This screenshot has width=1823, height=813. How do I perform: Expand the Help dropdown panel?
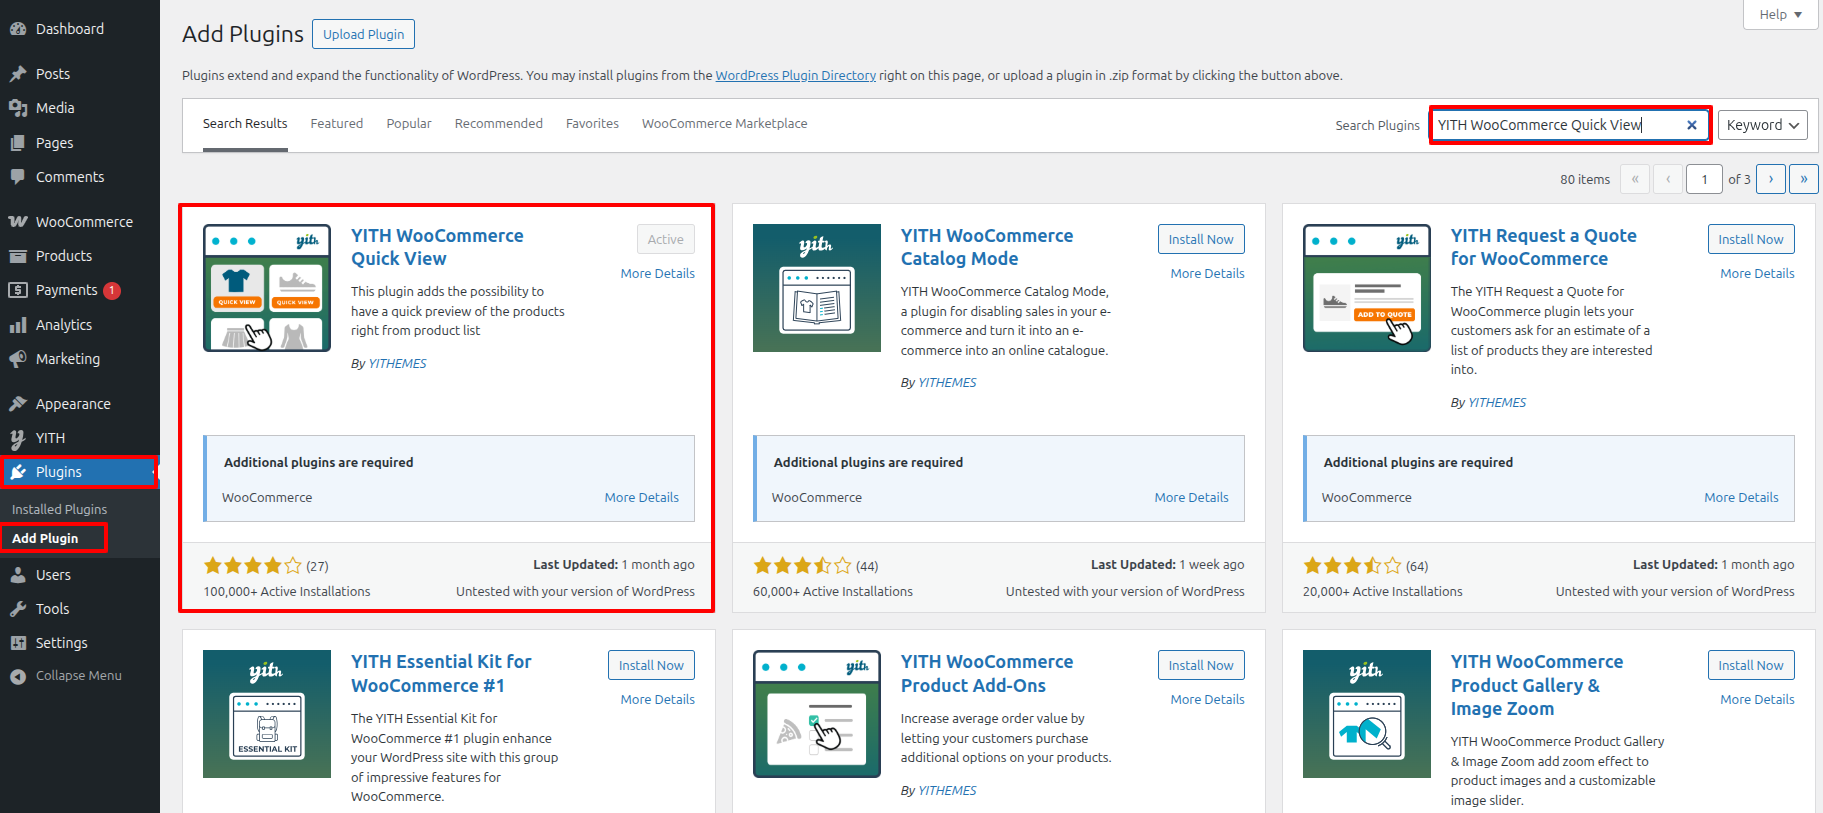[1780, 14]
